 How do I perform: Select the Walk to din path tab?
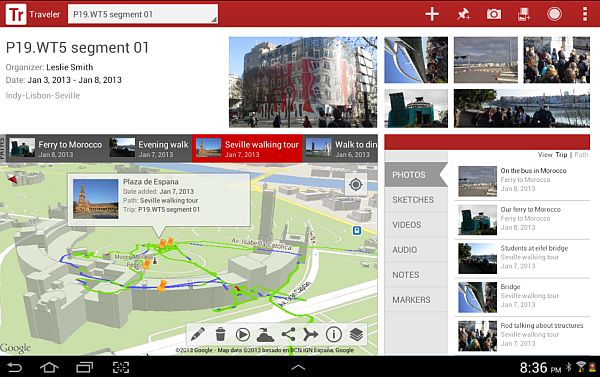click(x=341, y=149)
